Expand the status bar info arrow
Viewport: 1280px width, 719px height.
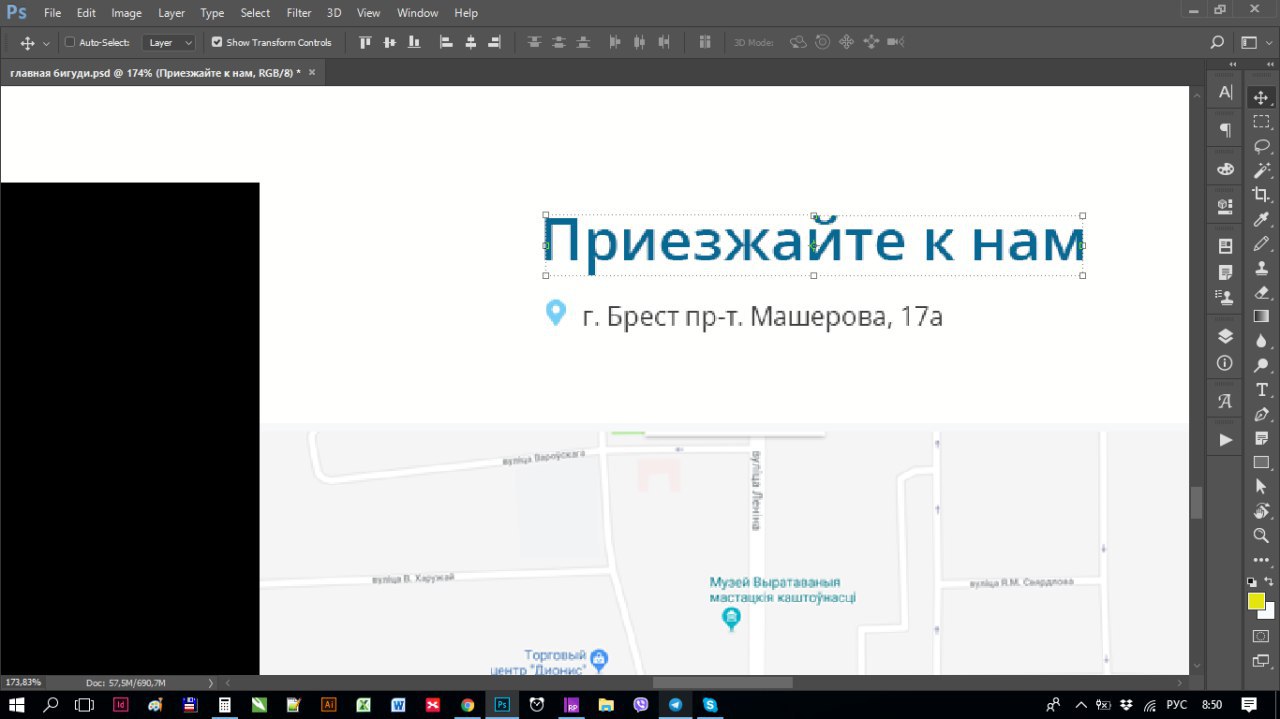tap(210, 682)
